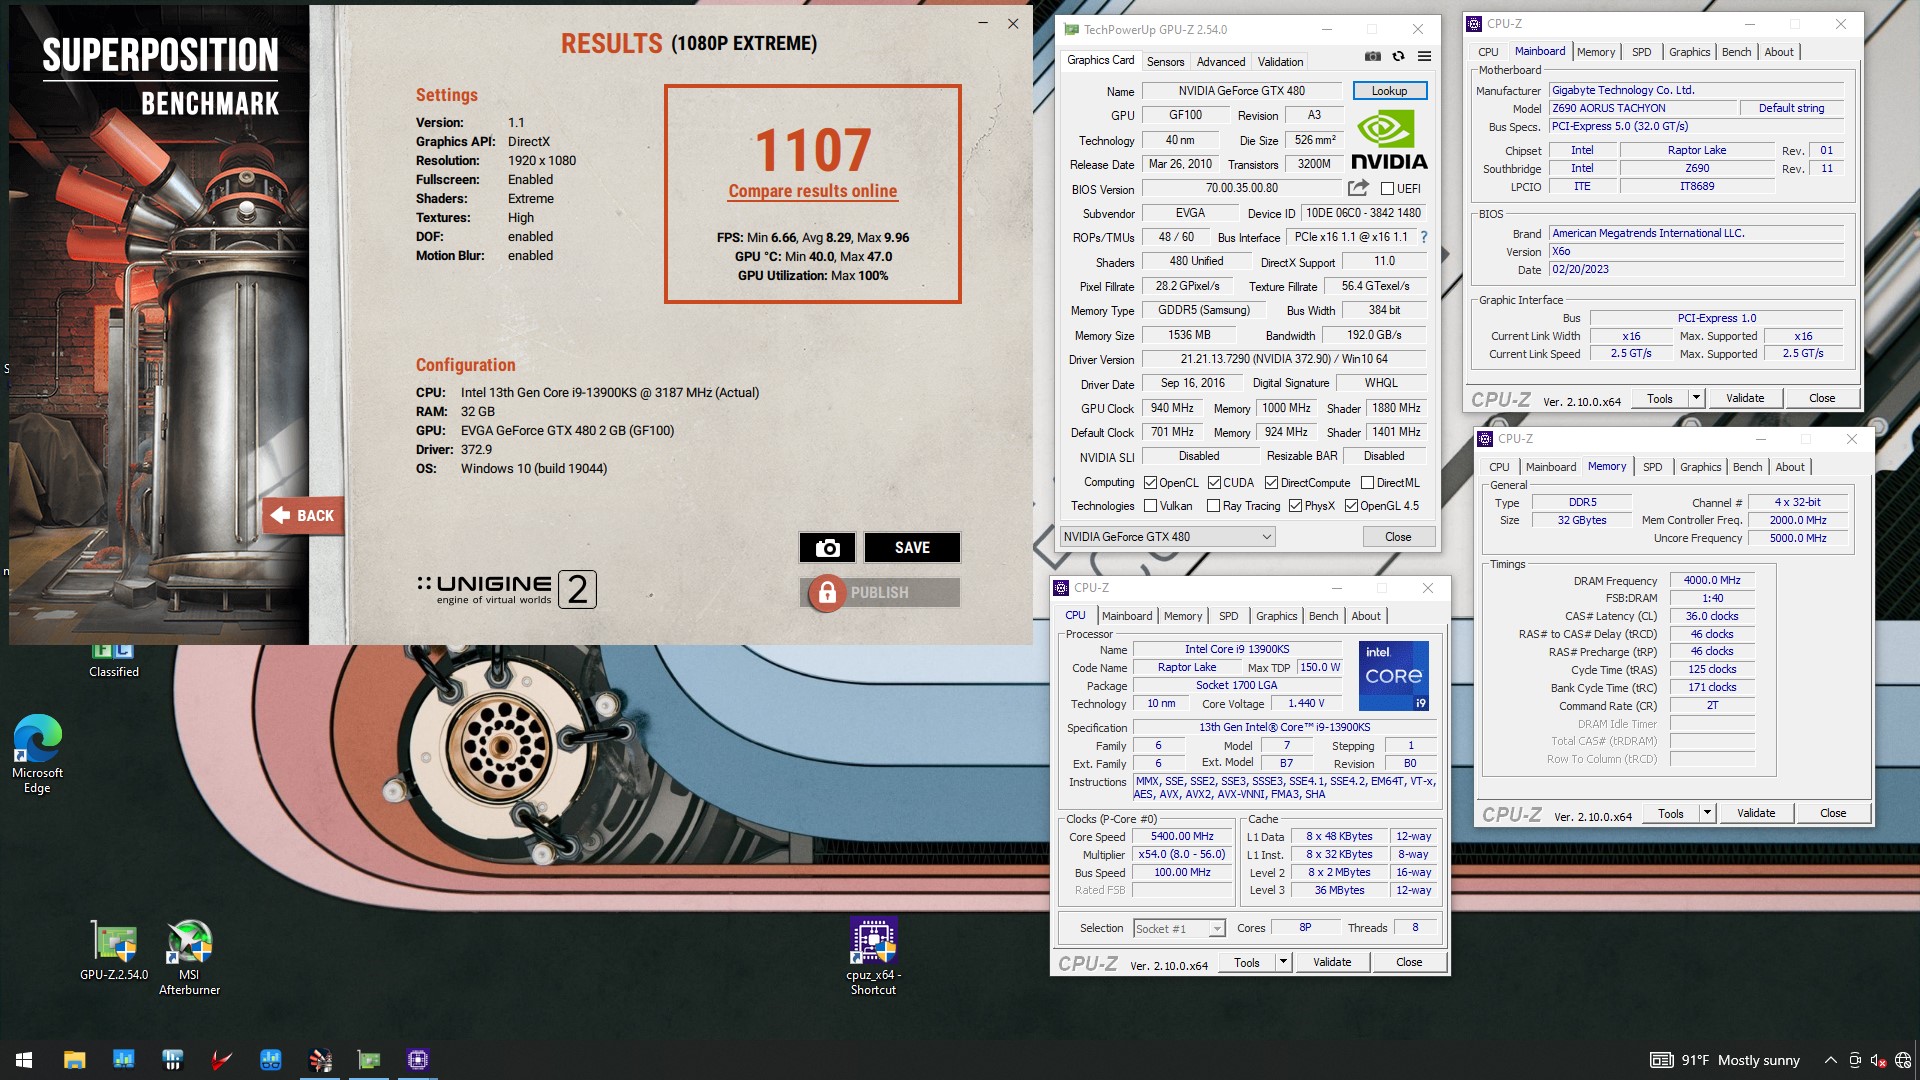Click the locked PUBLISH button icon
Screen dimensions: 1920x1080
827,593
